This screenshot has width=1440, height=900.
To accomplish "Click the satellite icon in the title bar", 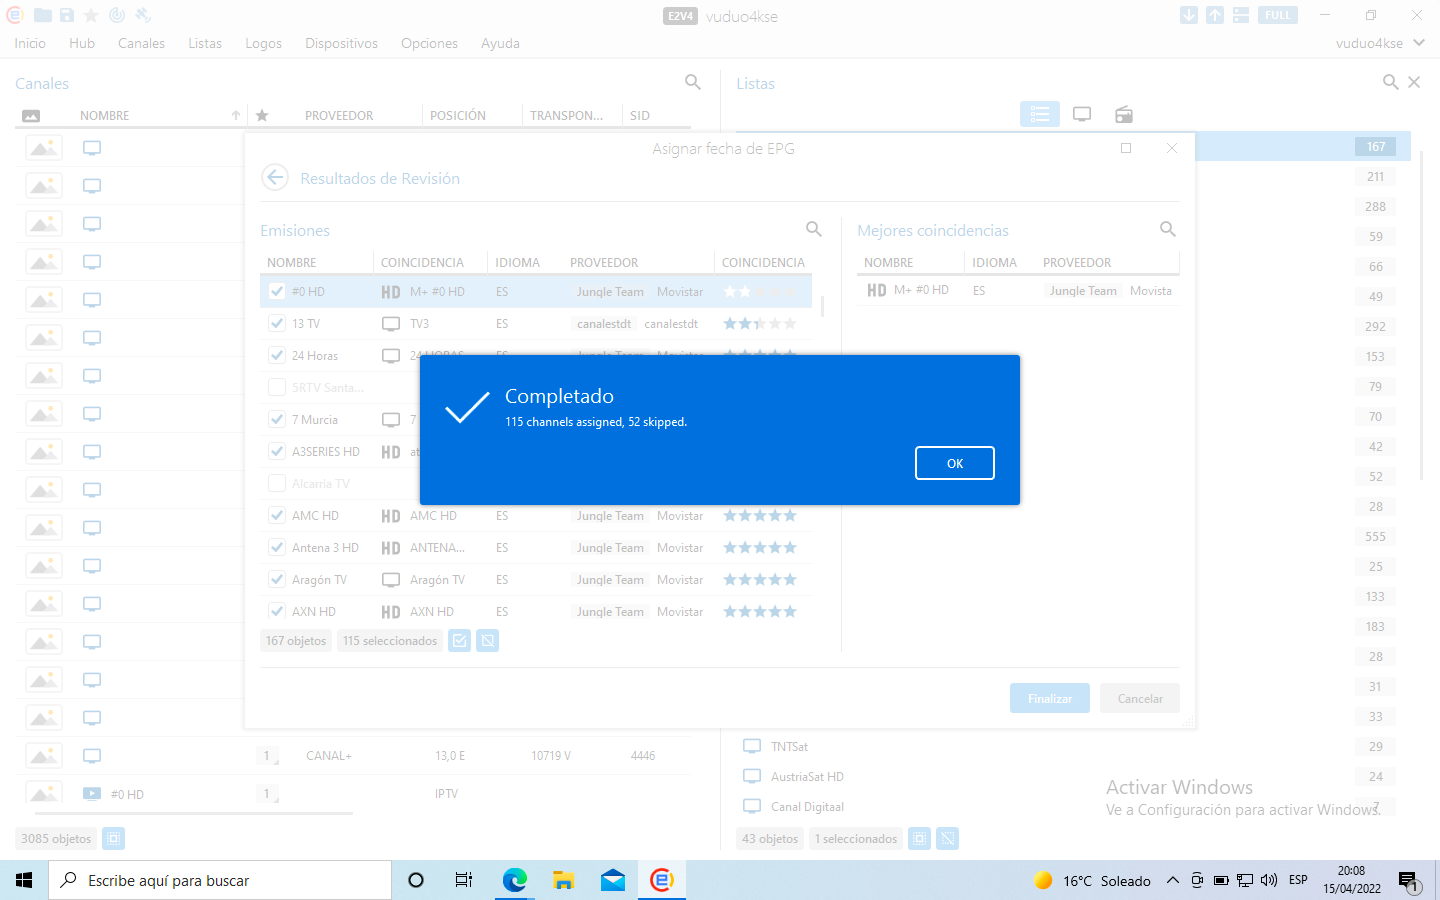I will 143,15.
